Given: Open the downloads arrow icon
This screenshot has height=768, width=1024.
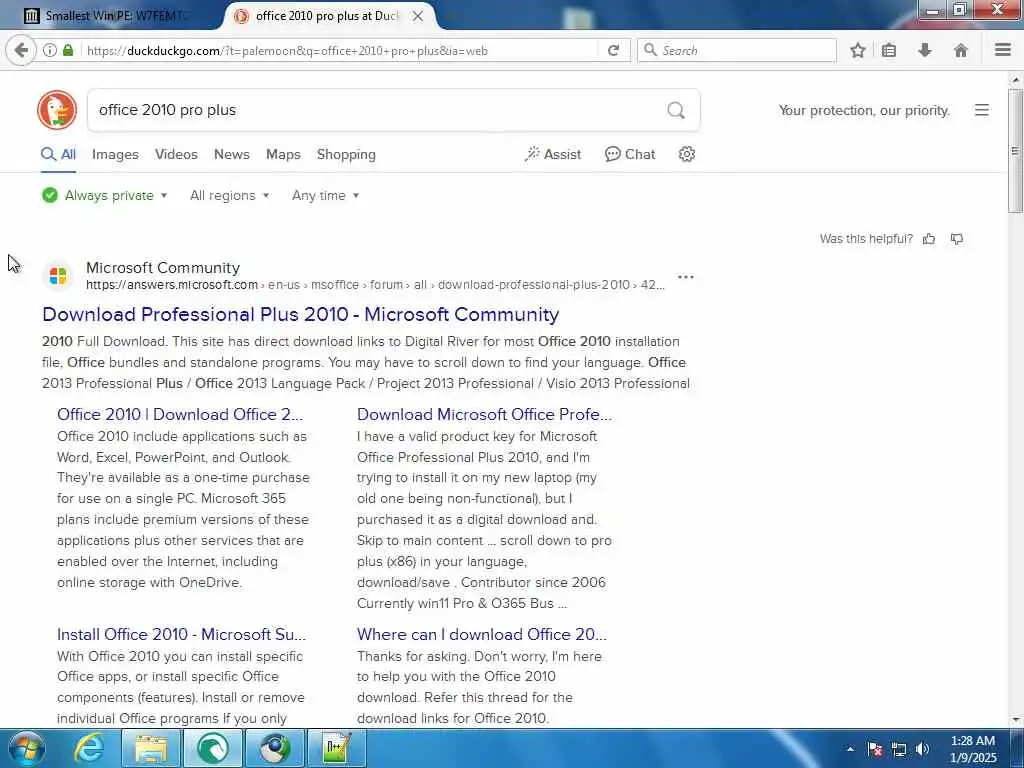Looking at the screenshot, I should (925, 50).
